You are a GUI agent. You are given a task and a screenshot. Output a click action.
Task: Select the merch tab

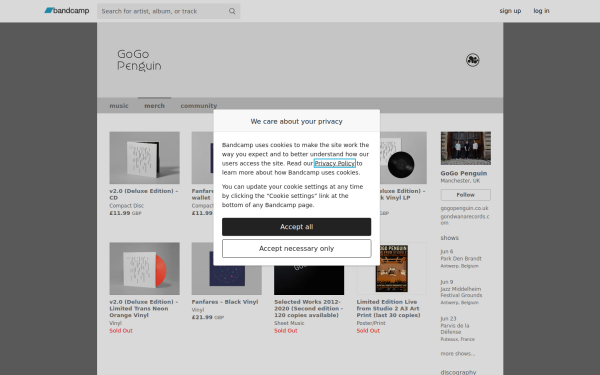(x=154, y=106)
